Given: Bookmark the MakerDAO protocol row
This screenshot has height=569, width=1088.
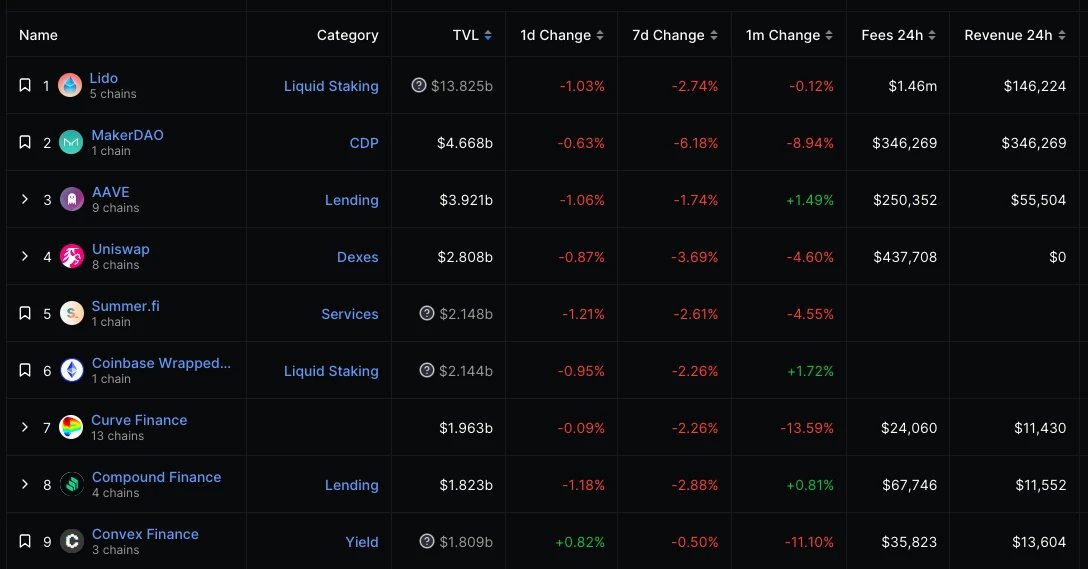Looking at the screenshot, I should (x=25, y=143).
